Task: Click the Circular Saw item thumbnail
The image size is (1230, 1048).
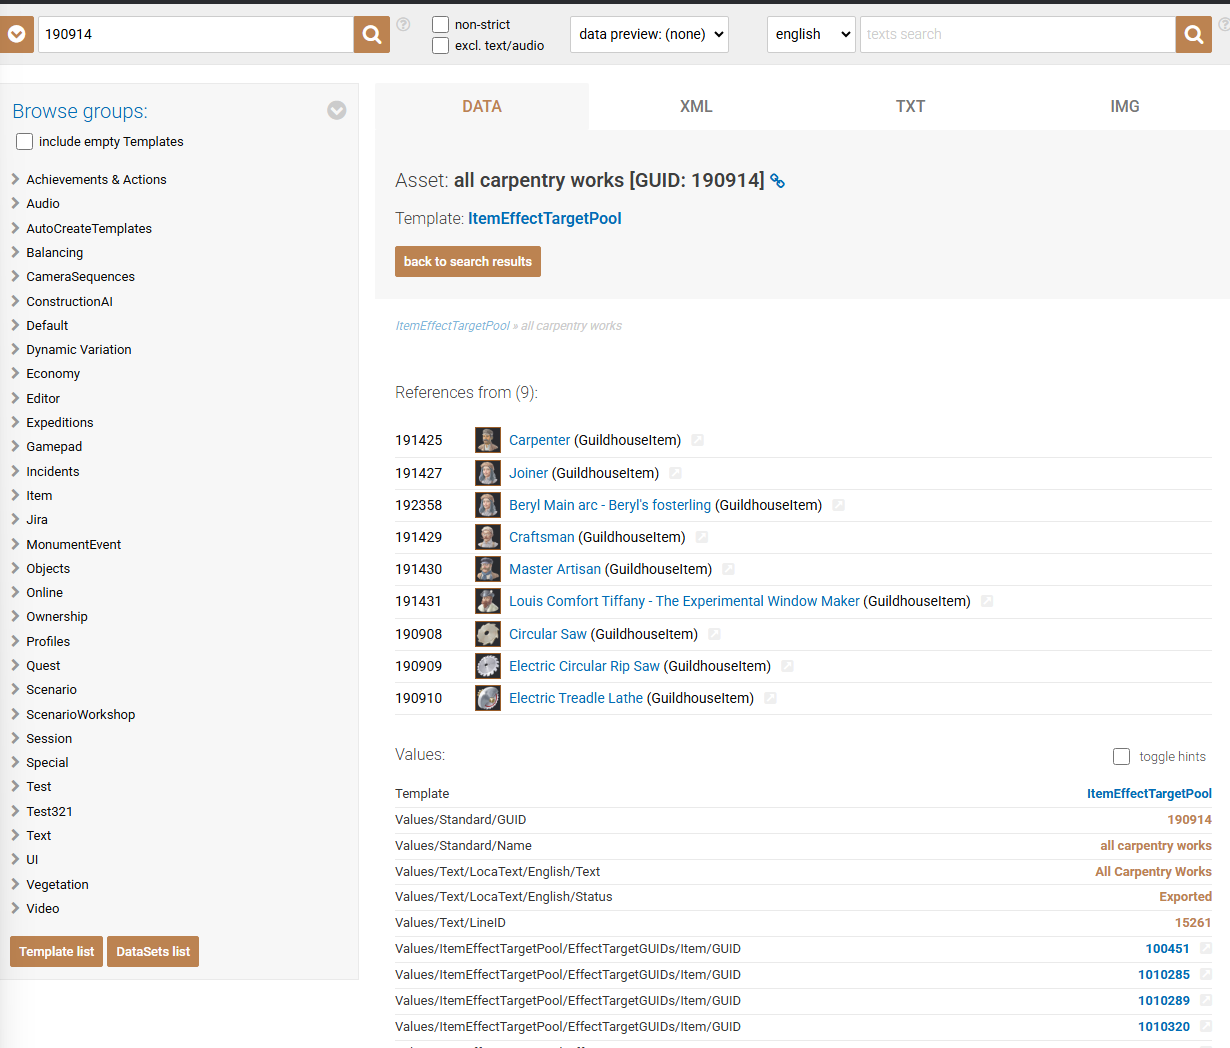Action: pyautogui.click(x=488, y=634)
